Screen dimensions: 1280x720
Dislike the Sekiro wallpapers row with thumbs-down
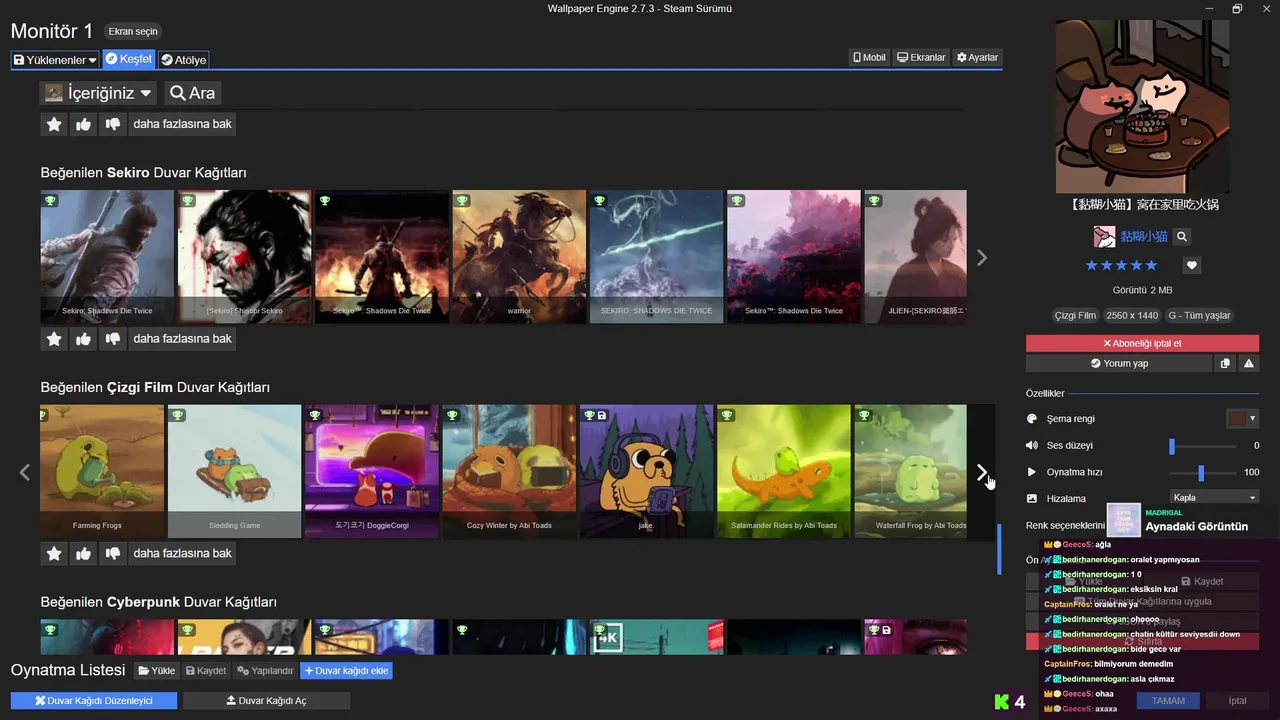coord(112,339)
